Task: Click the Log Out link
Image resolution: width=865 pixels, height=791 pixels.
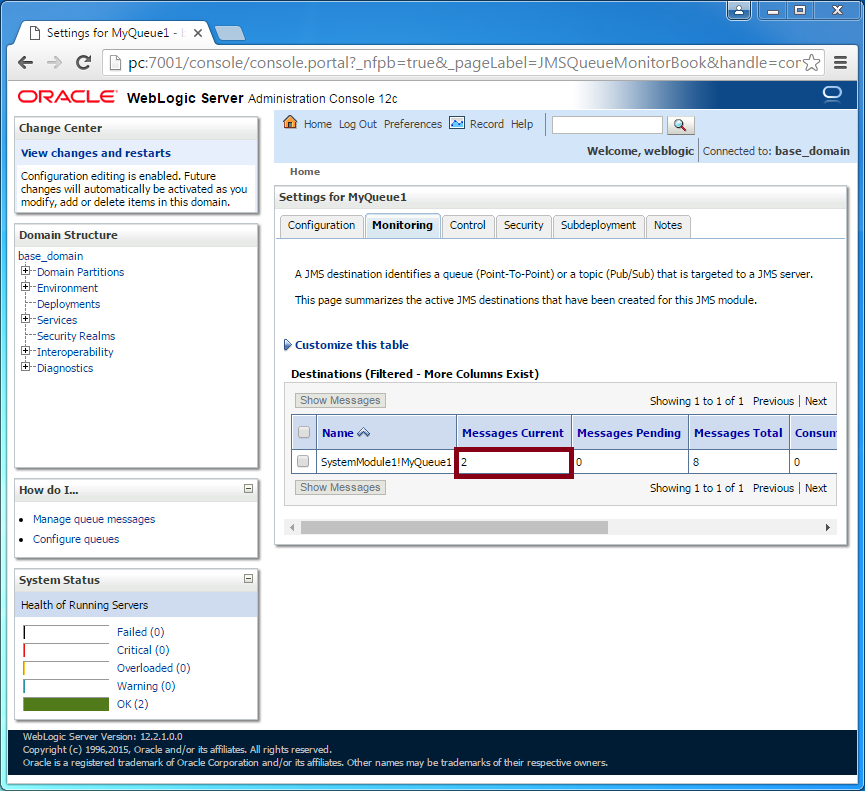Action: [x=357, y=124]
